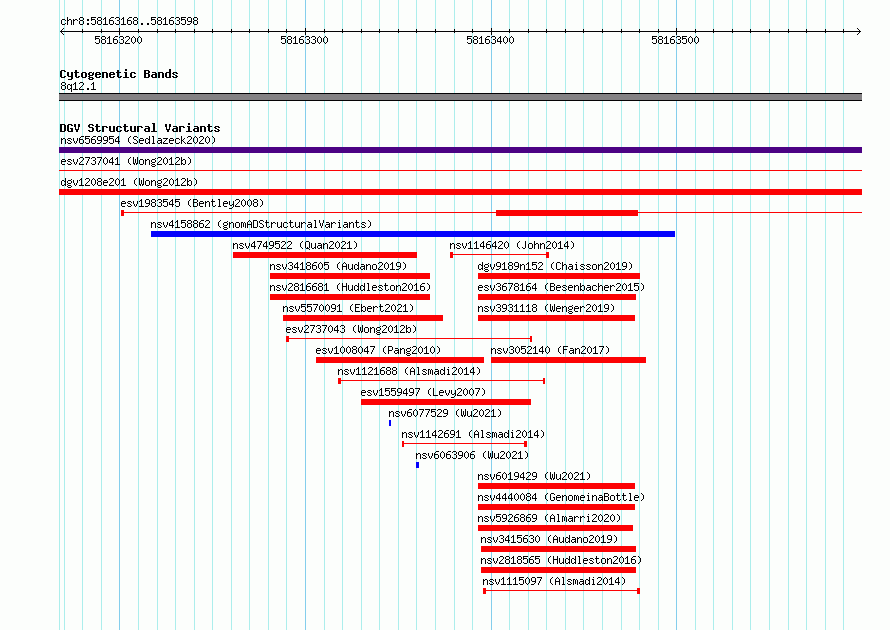Image resolution: width=890 pixels, height=630 pixels.
Task: Click the 8q12.1 band label
Action: pos(78,86)
